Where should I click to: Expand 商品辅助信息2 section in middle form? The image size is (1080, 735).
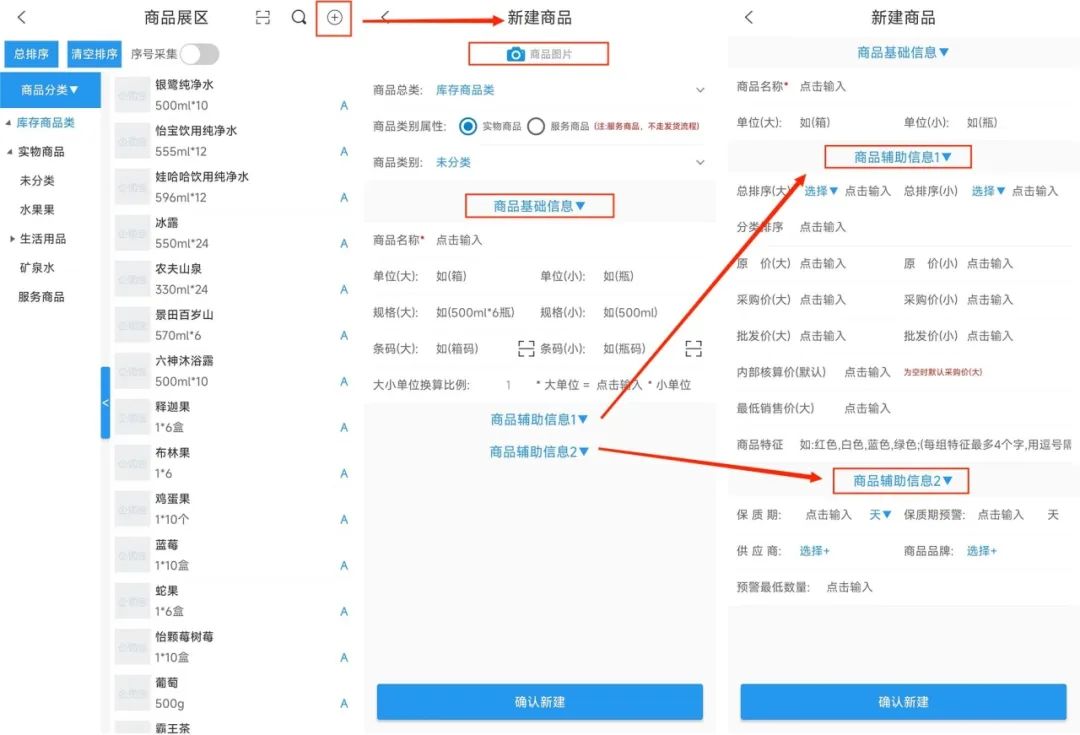pyautogui.click(x=539, y=452)
